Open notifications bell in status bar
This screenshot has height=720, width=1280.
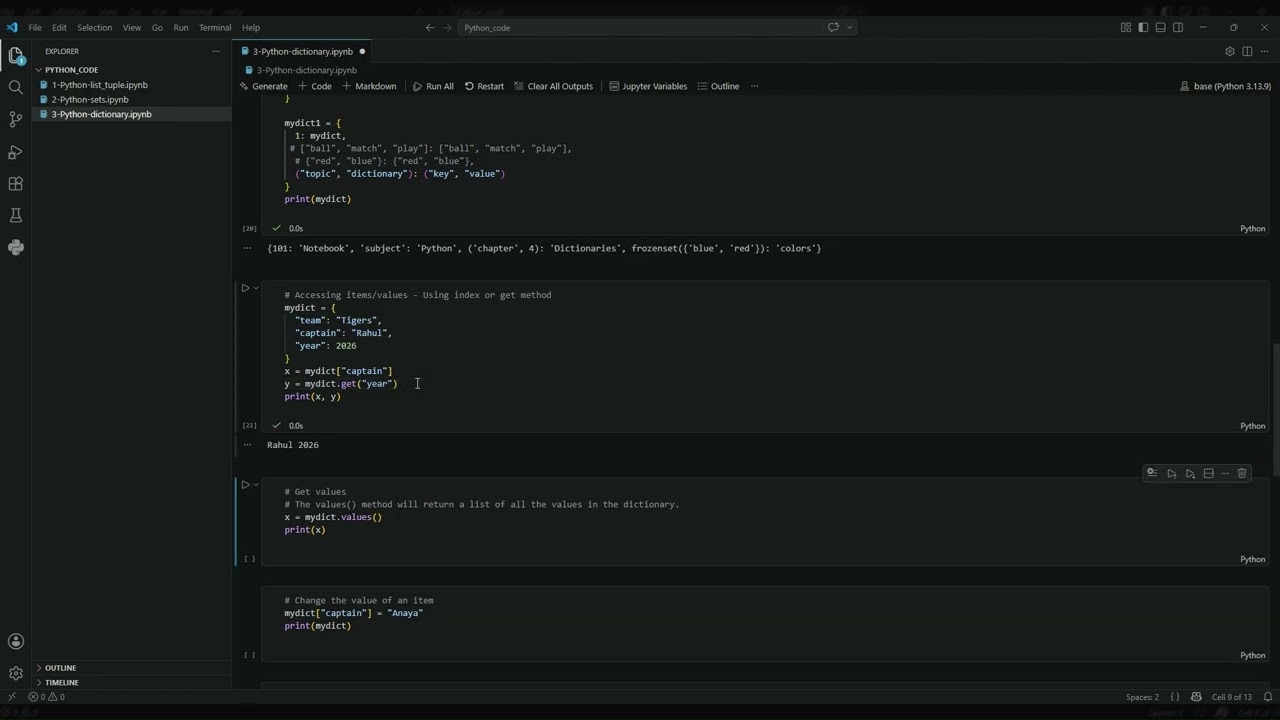[x=1267, y=697]
